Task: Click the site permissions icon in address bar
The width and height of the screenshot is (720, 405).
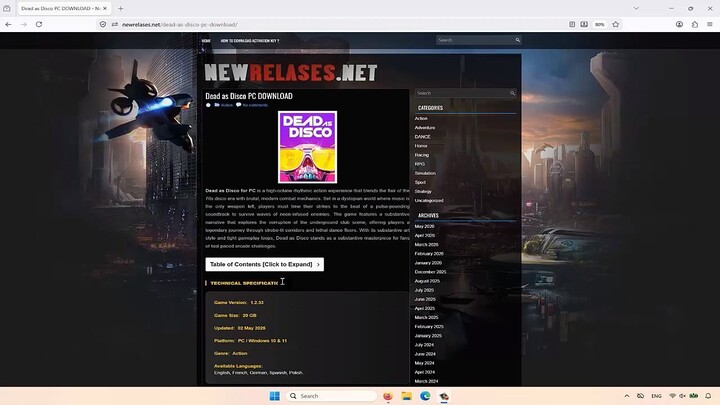Action: point(114,24)
